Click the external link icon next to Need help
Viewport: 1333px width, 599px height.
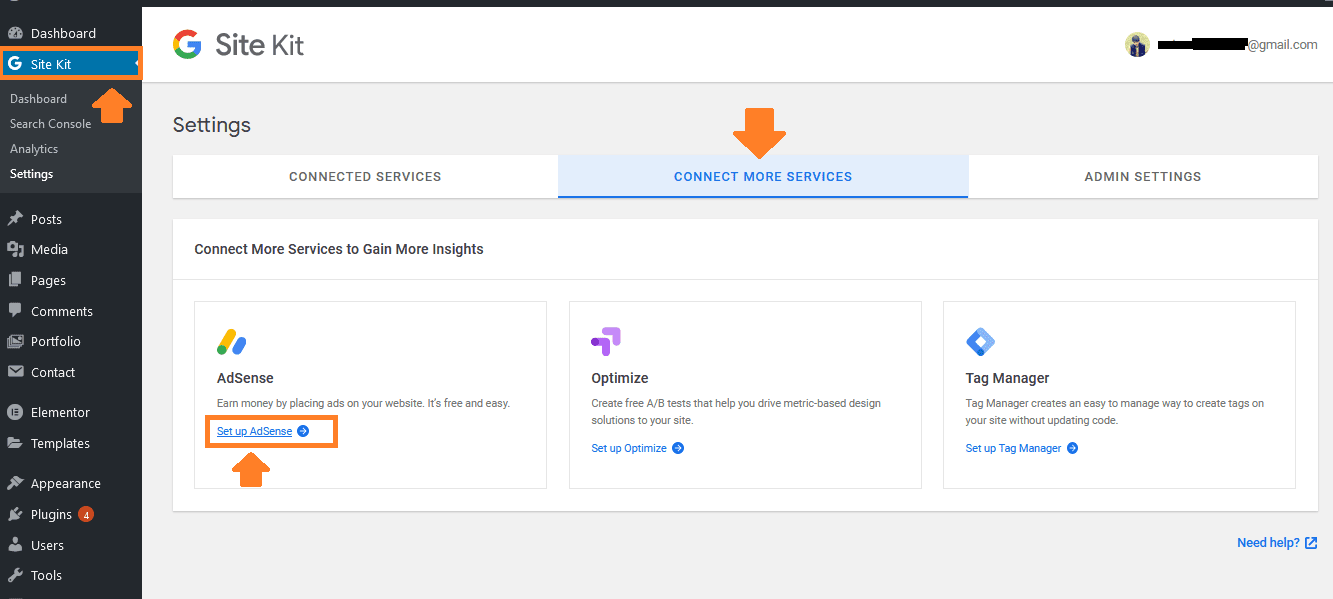coord(1311,543)
